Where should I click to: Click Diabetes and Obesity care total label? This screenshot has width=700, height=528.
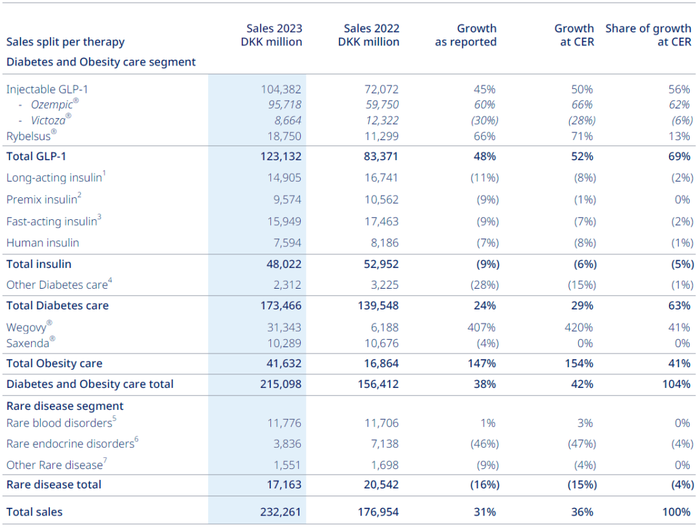(x=90, y=384)
